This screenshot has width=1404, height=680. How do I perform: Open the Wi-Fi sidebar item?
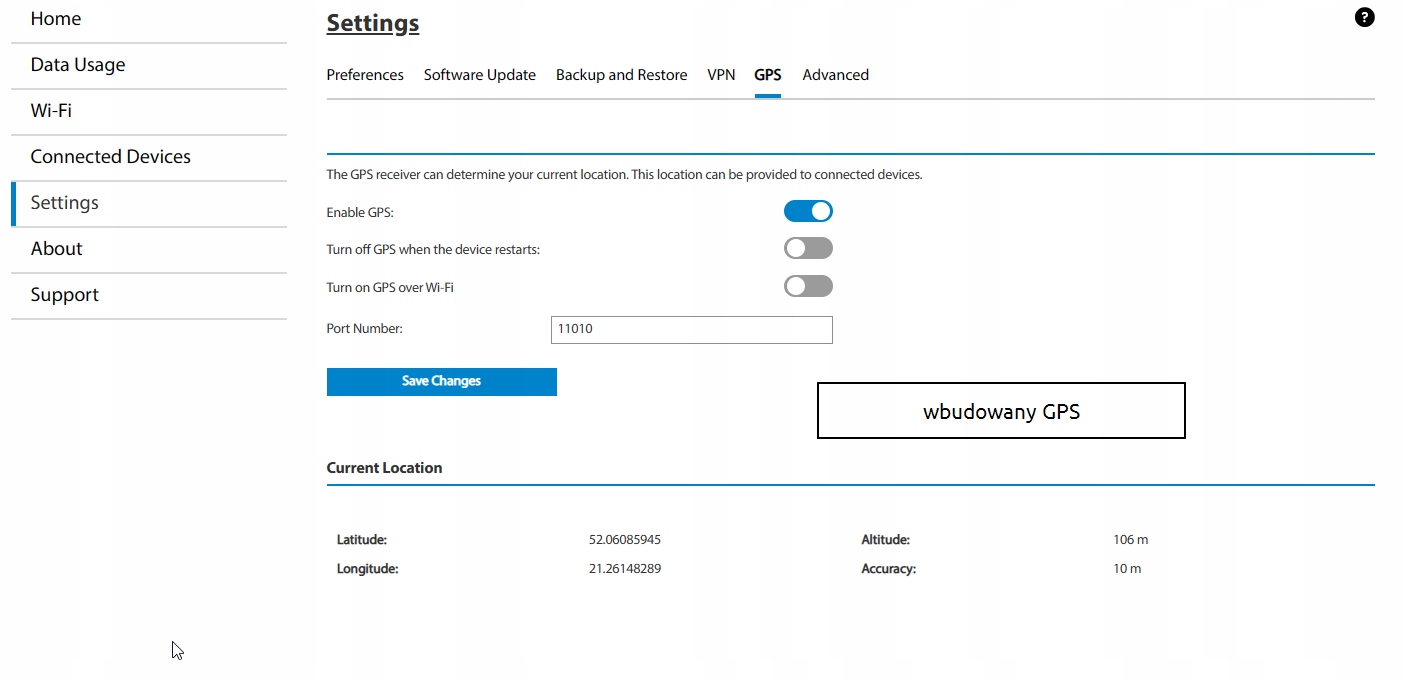pyautogui.click(x=51, y=111)
